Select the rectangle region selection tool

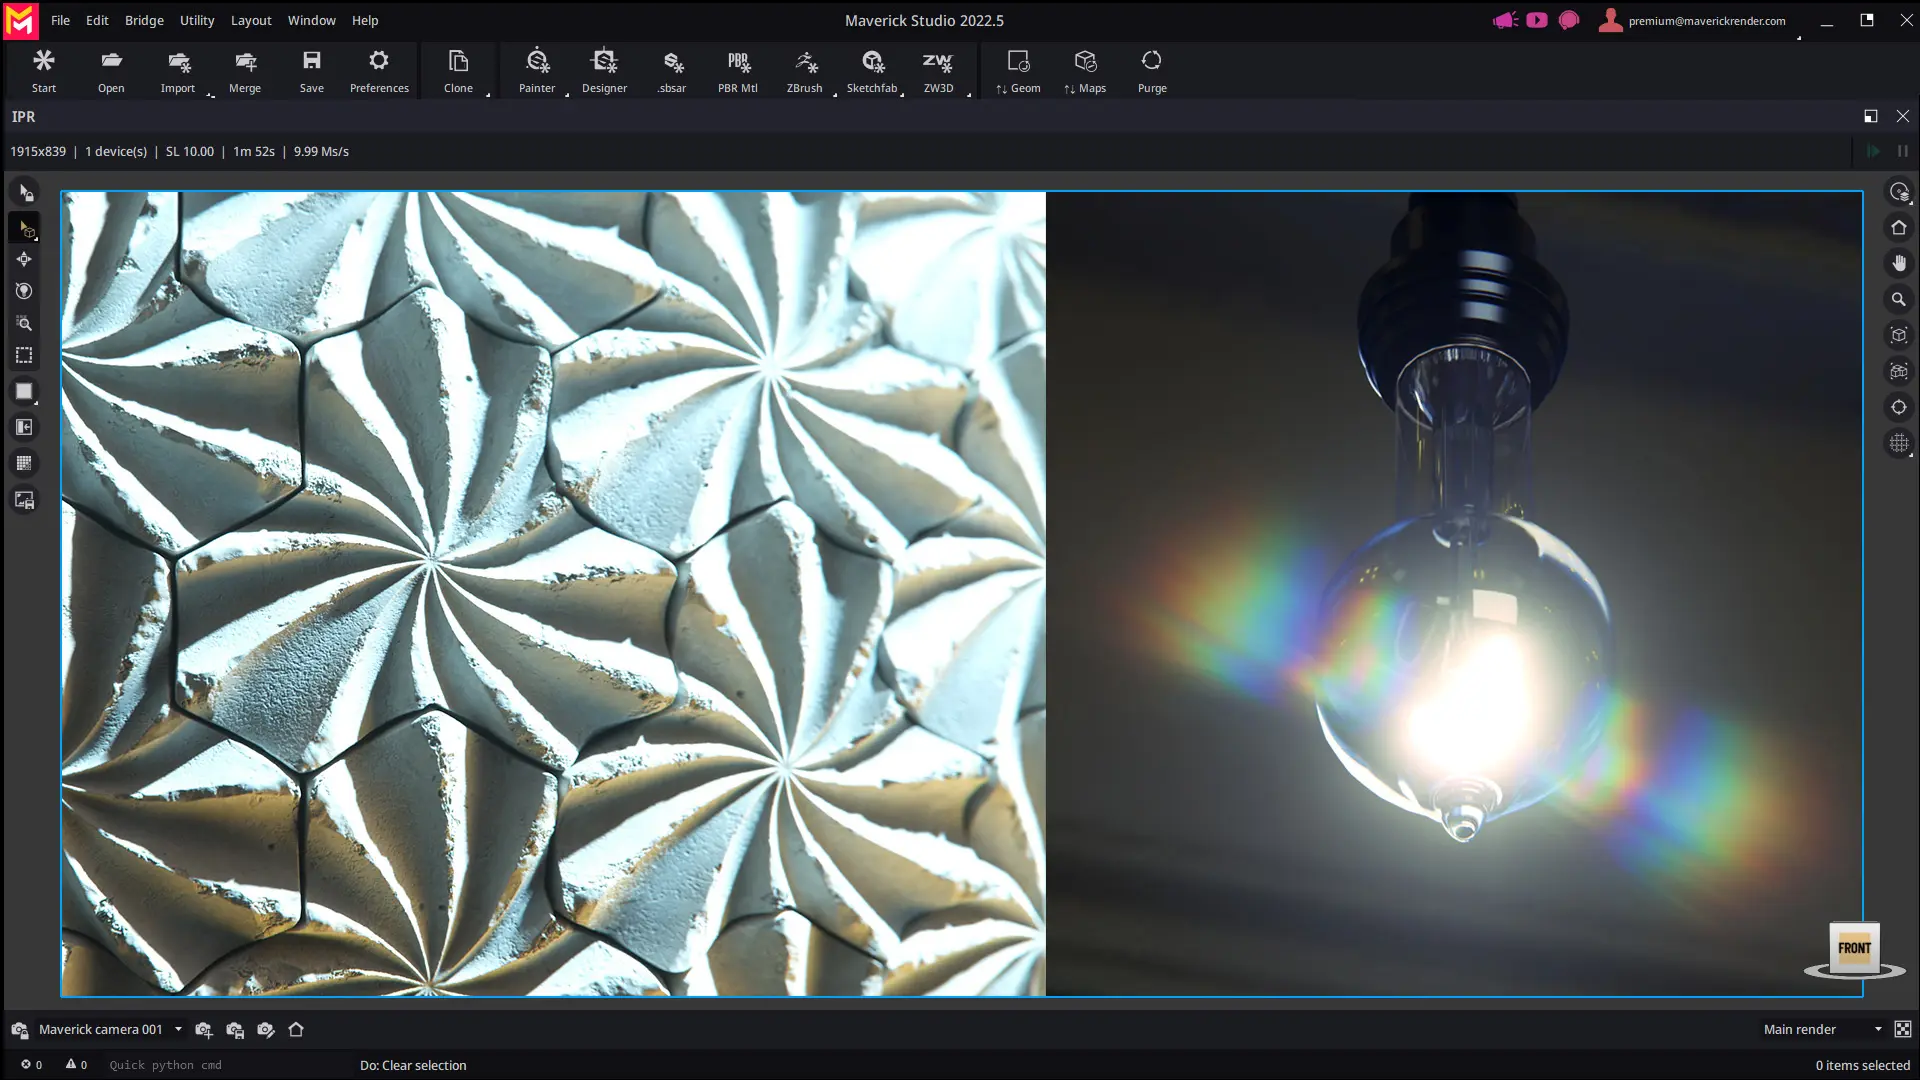[24, 355]
